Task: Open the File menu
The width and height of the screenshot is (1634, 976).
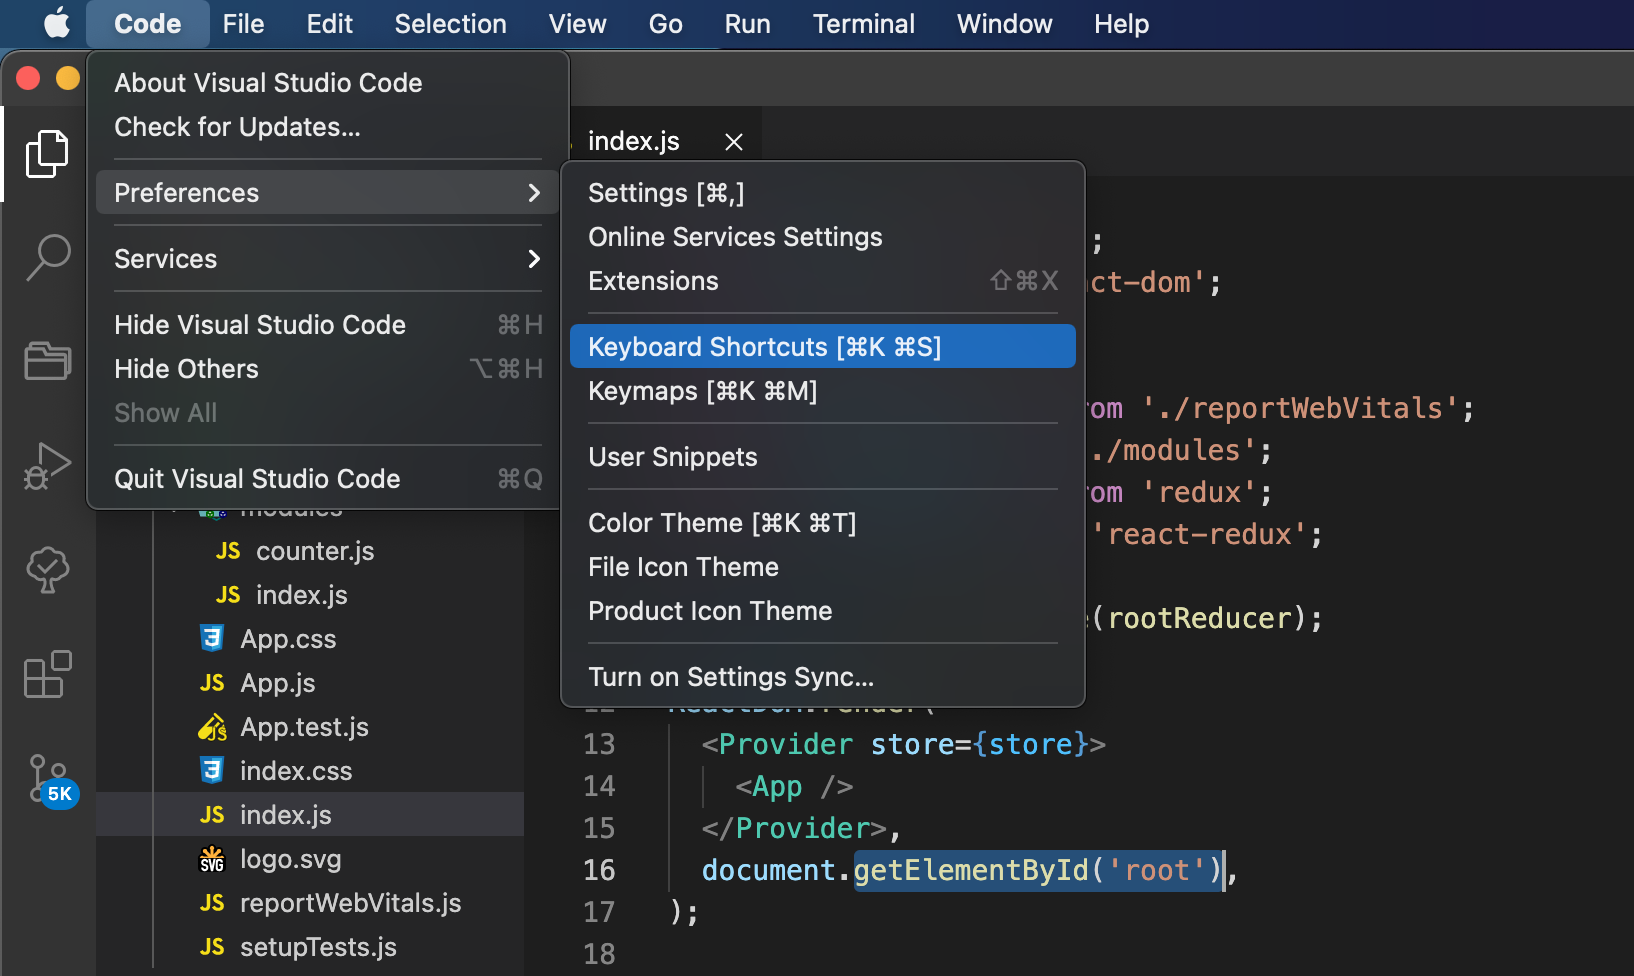Action: point(243,24)
